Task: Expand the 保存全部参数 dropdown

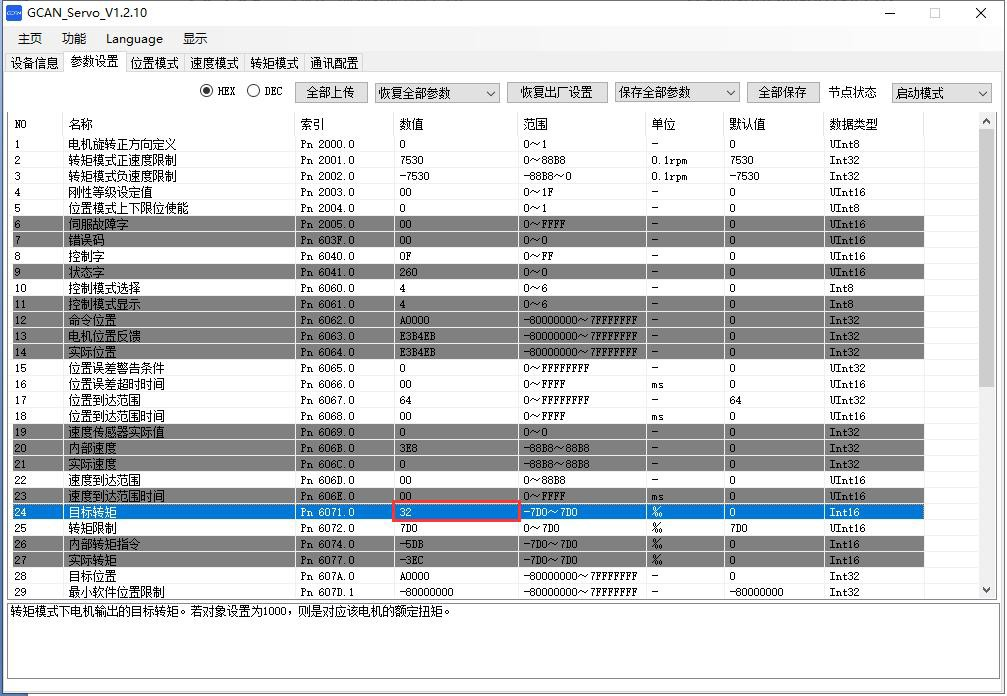Action: click(676, 92)
